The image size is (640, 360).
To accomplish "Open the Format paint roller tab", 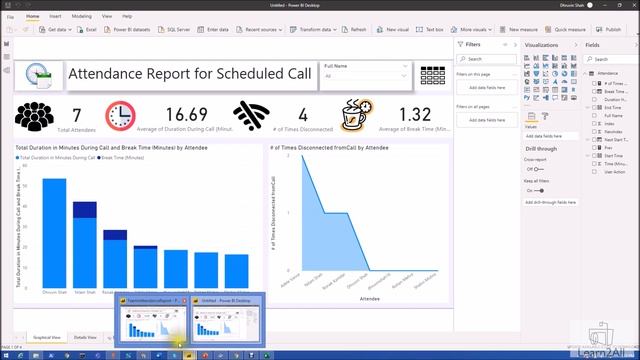I will coord(545,116).
